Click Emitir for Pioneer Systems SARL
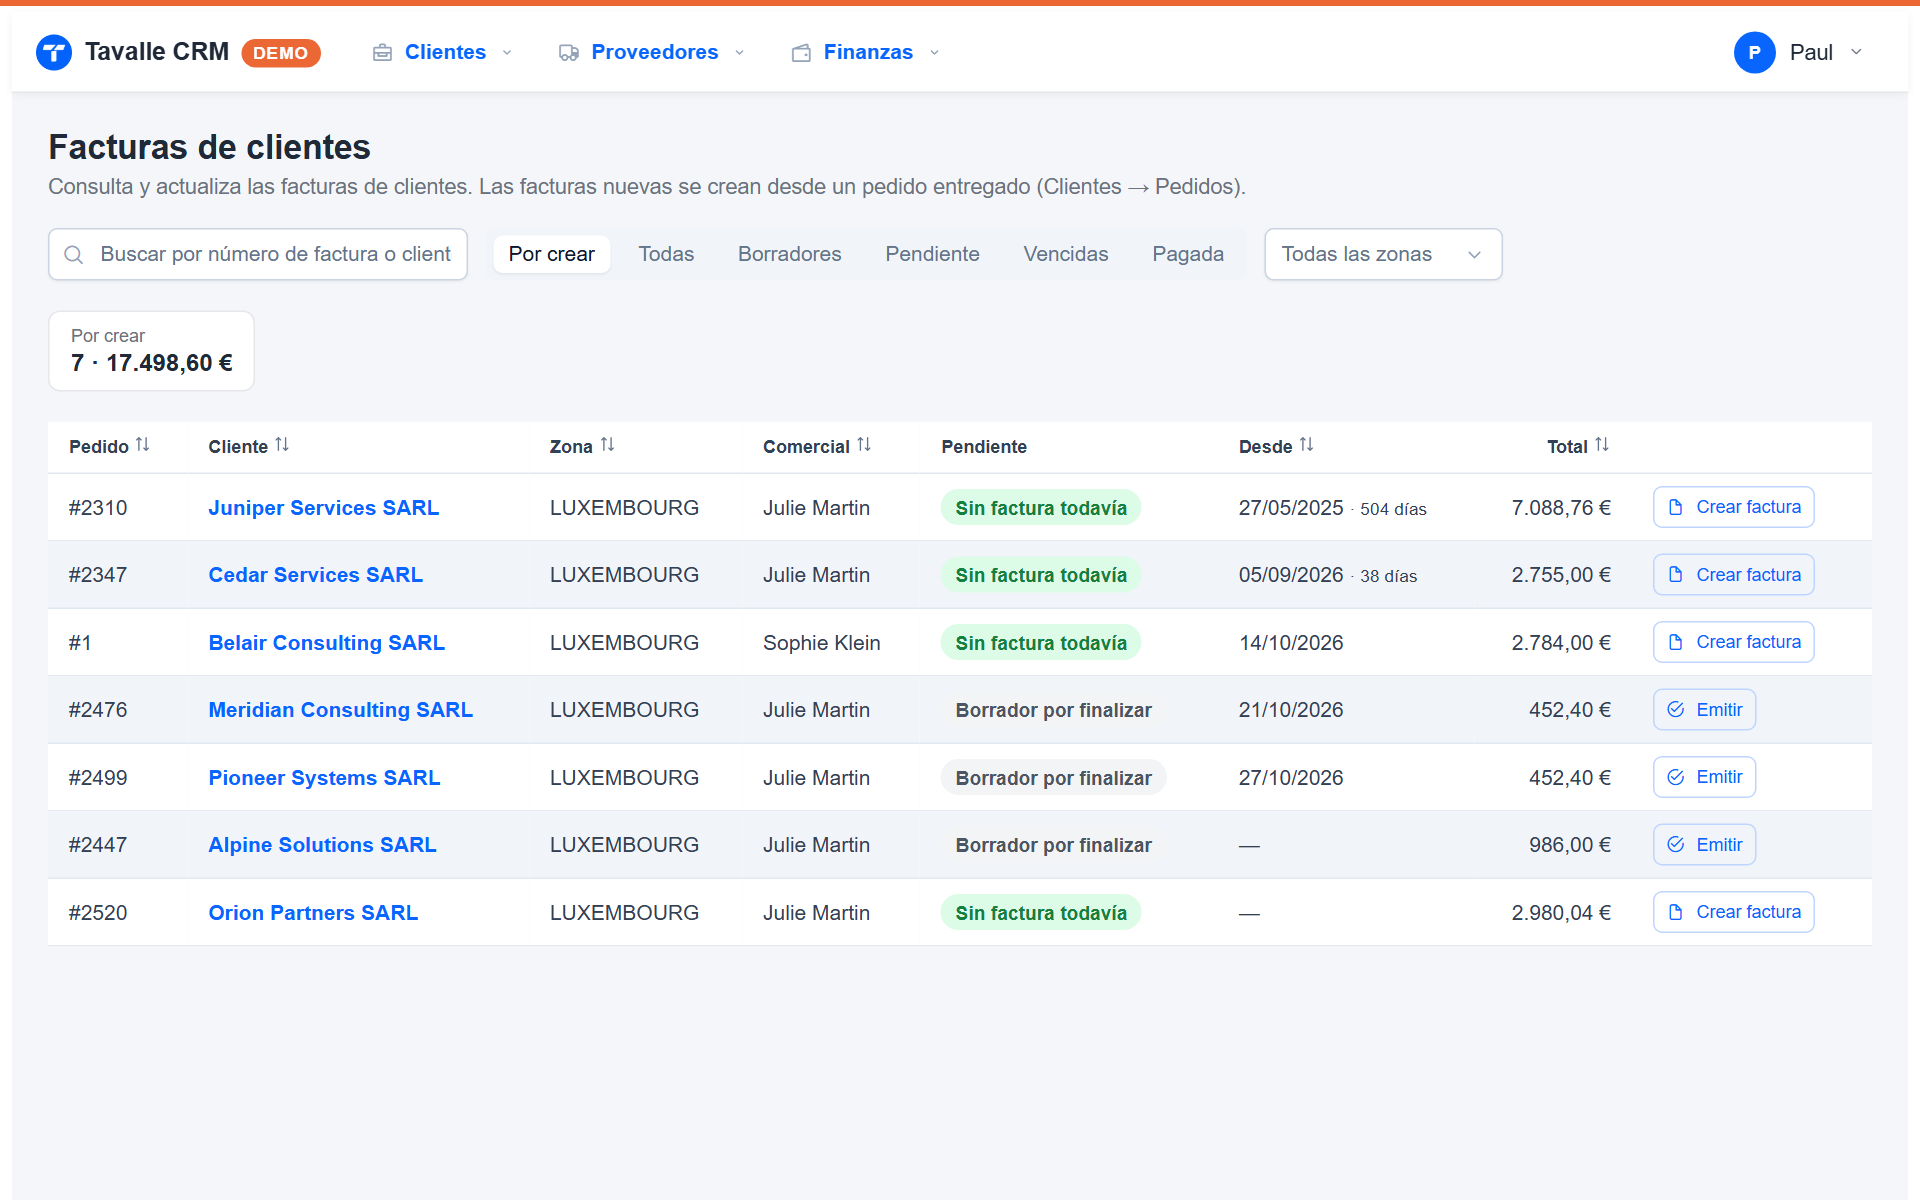This screenshot has width=1920, height=1200. click(x=1704, y=777)
